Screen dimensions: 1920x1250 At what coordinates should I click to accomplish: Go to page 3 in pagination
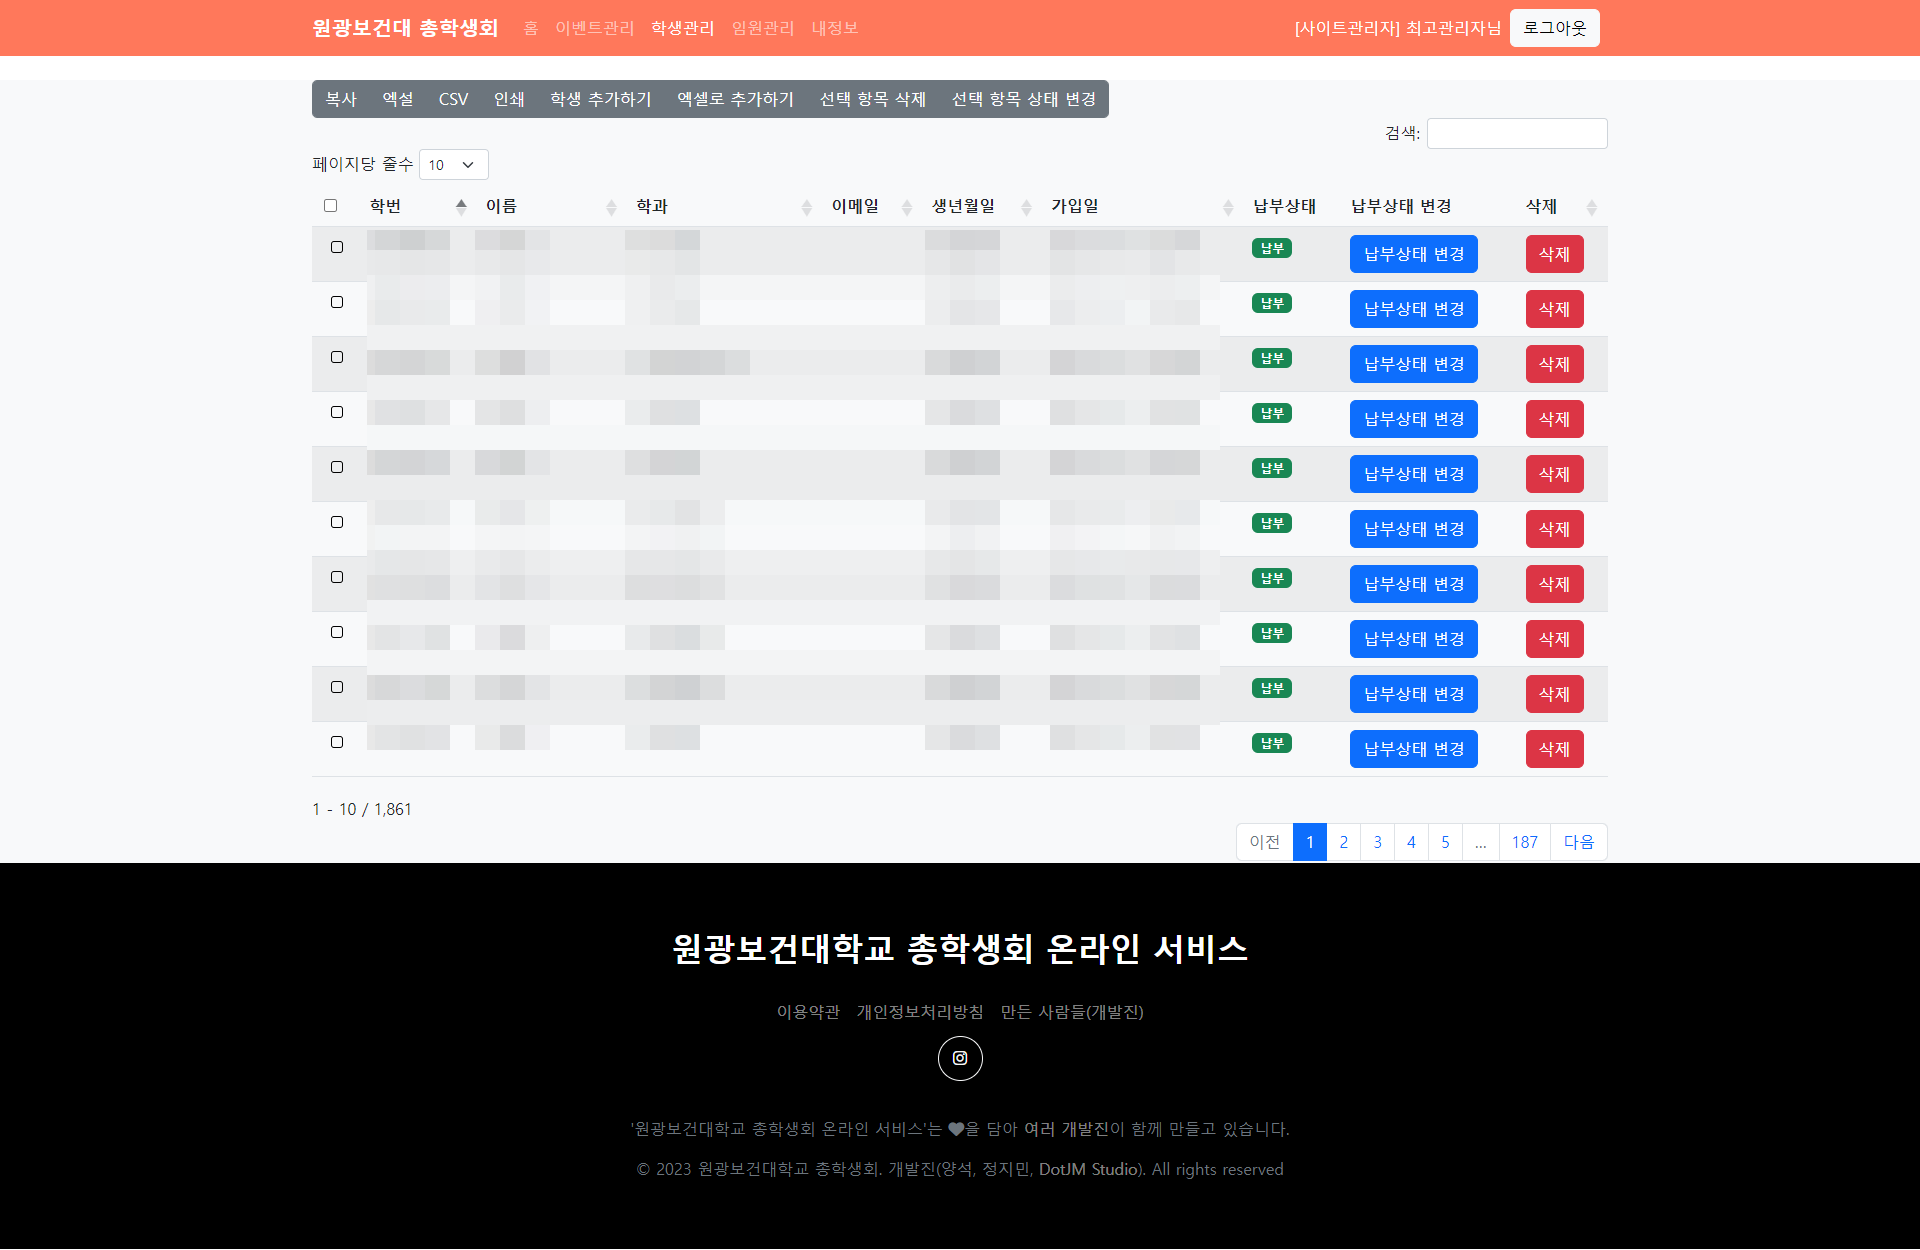[x=1378, y=842]
